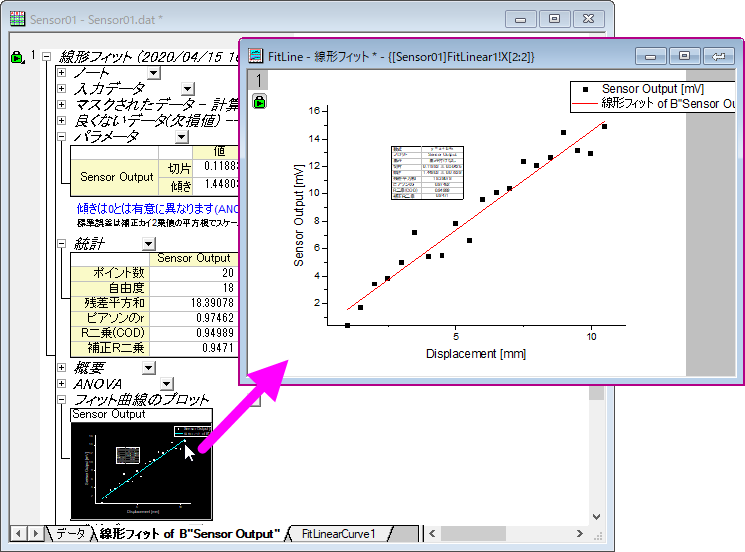Click the Sensor Output plot header cell
The image size is (745, 552).
coord(142,414)
